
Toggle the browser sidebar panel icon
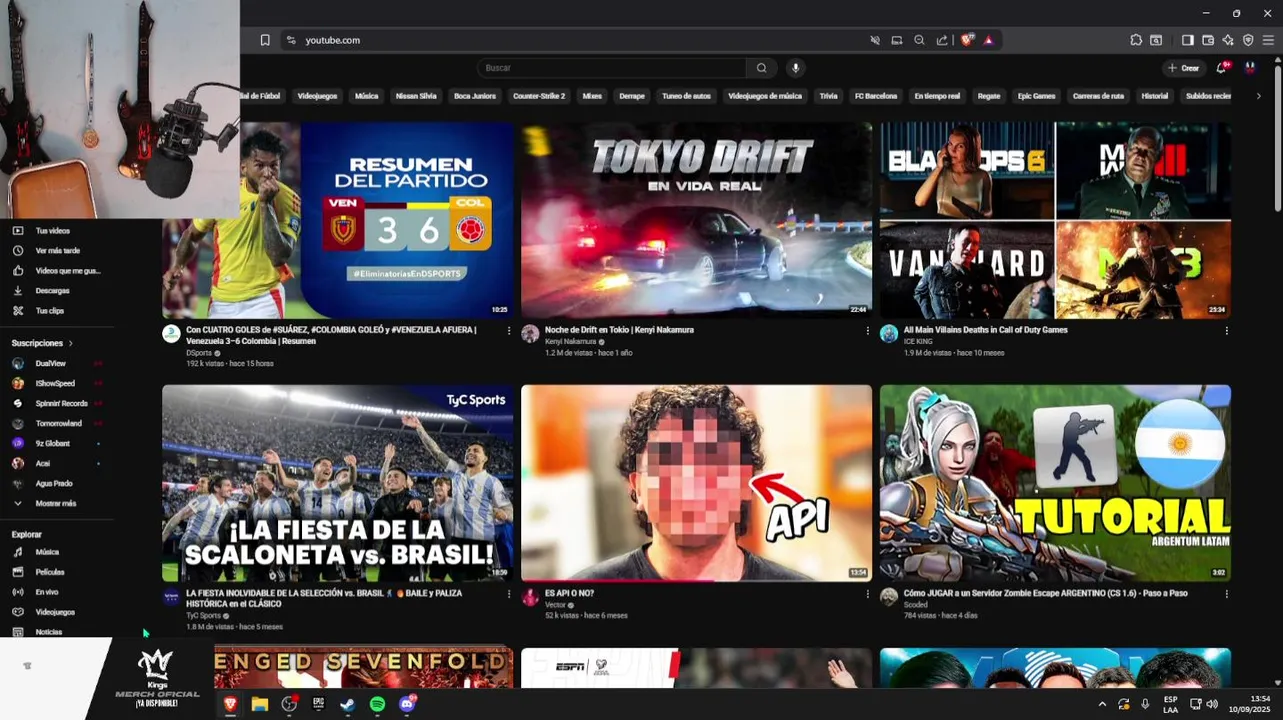[1187, 40]
